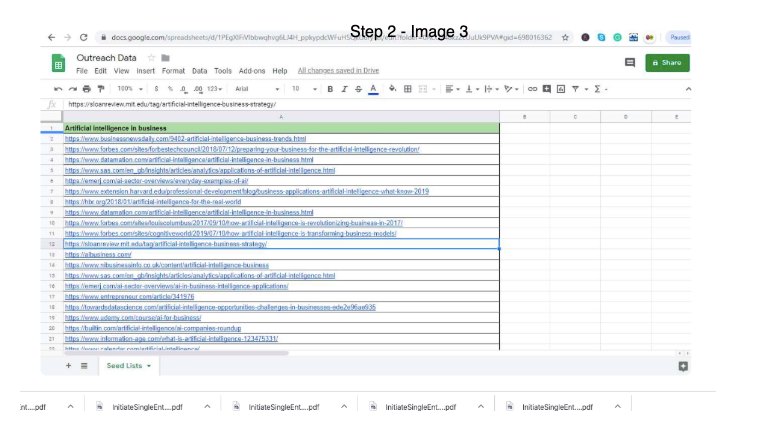Open comment history icon
The image size is (772, 435).
630,62
